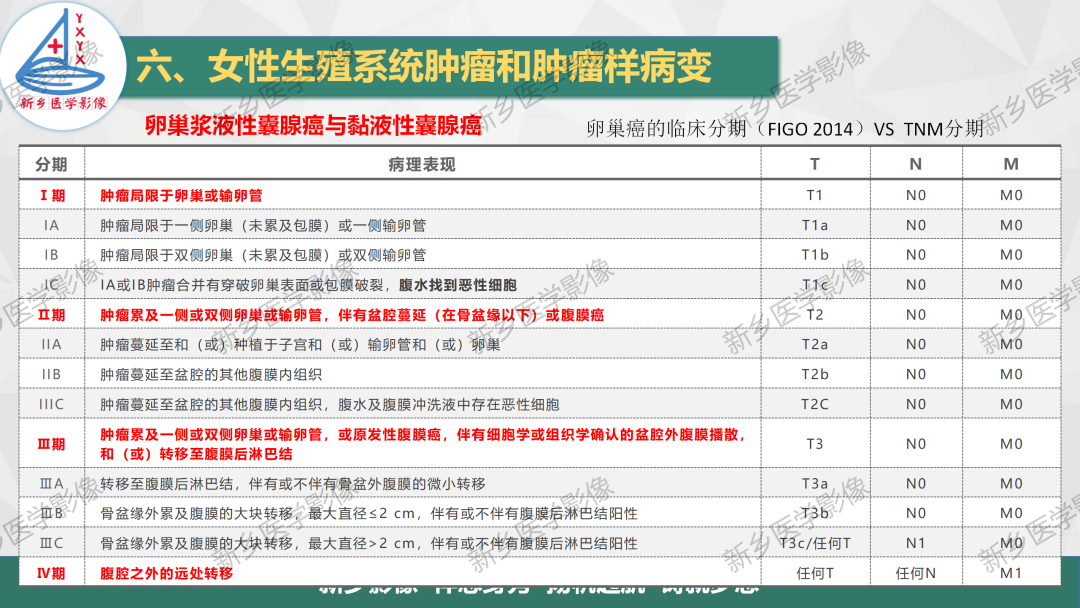This screenshot has height=608, width=1080.
Task: Click the T3b cell
Action: [815, 513]
